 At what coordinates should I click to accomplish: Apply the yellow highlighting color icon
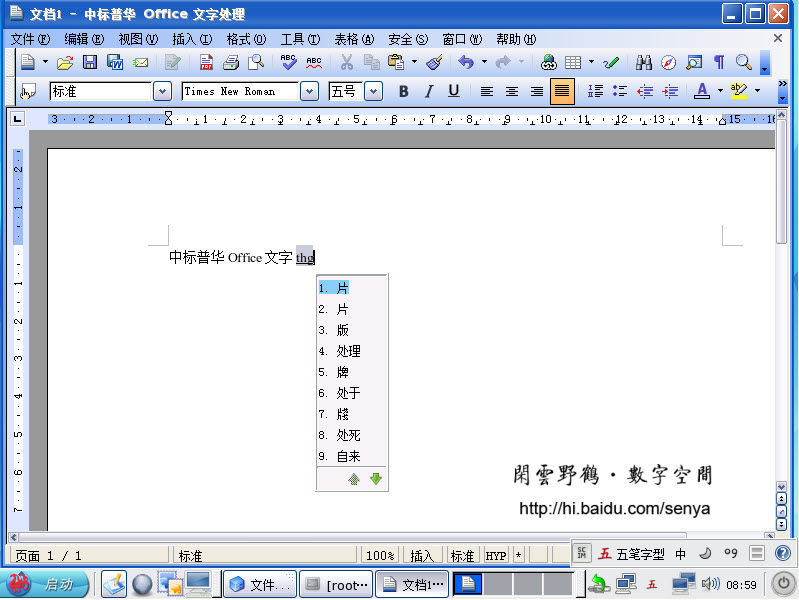pyautogui.click(x=738, y=91)
